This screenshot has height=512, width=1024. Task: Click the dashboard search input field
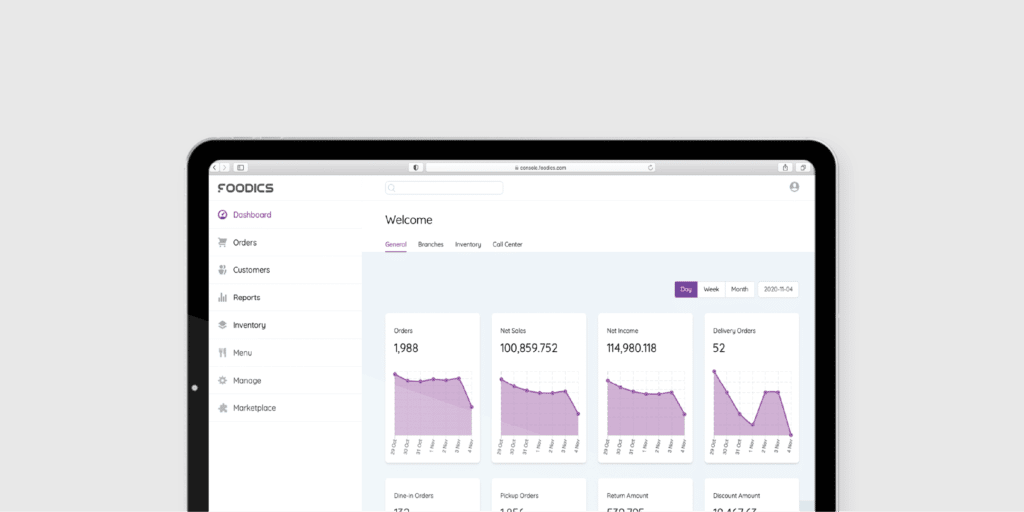[447, 187]
